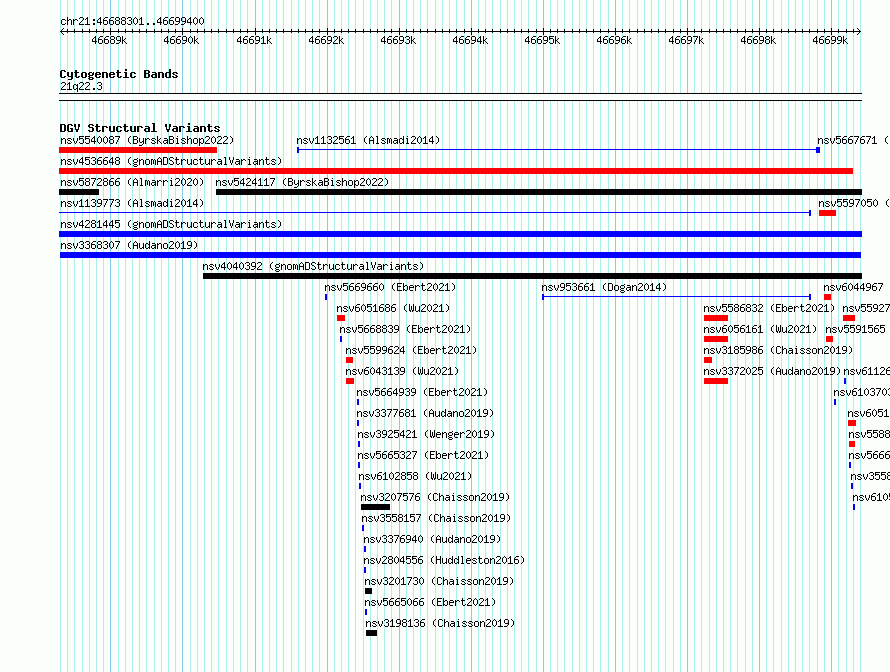Click the nsv3201730 (Chaisson2019) label
The image size is (890, 672).
tap(439, 581)
